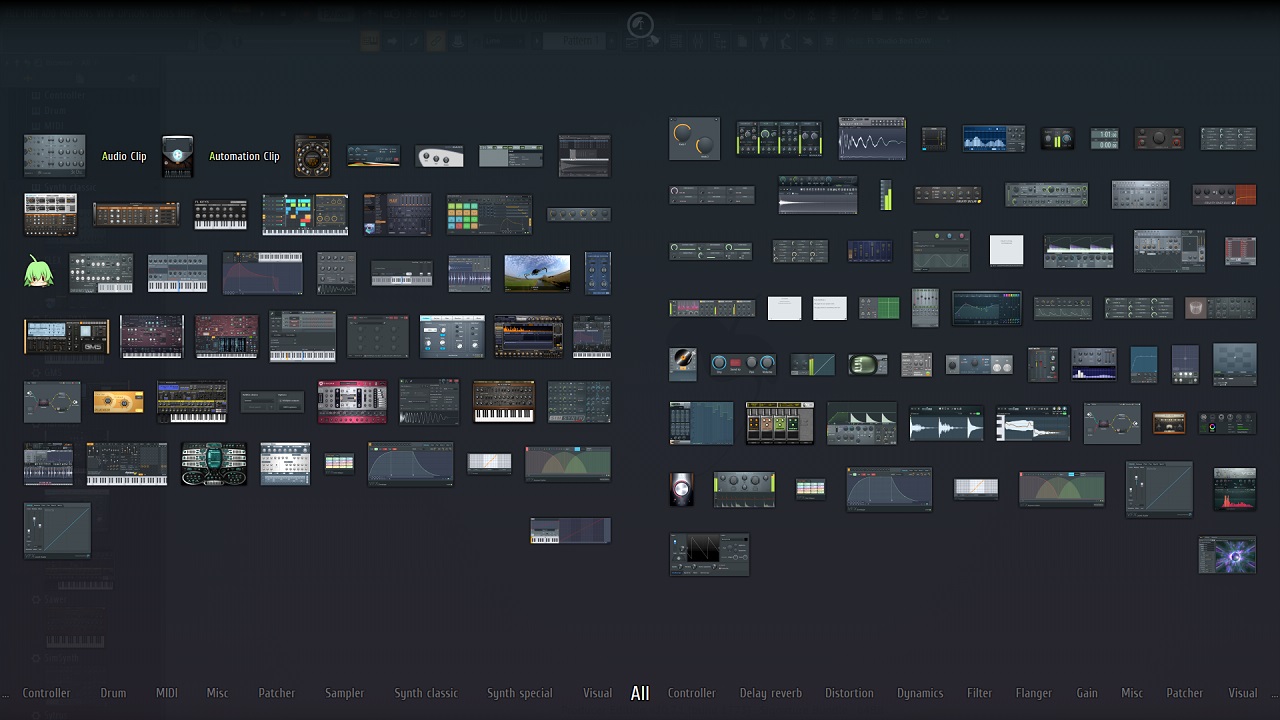Click the tall green level meter plugin
This screenshot has height=720, width=1280.
pos(885,195)
